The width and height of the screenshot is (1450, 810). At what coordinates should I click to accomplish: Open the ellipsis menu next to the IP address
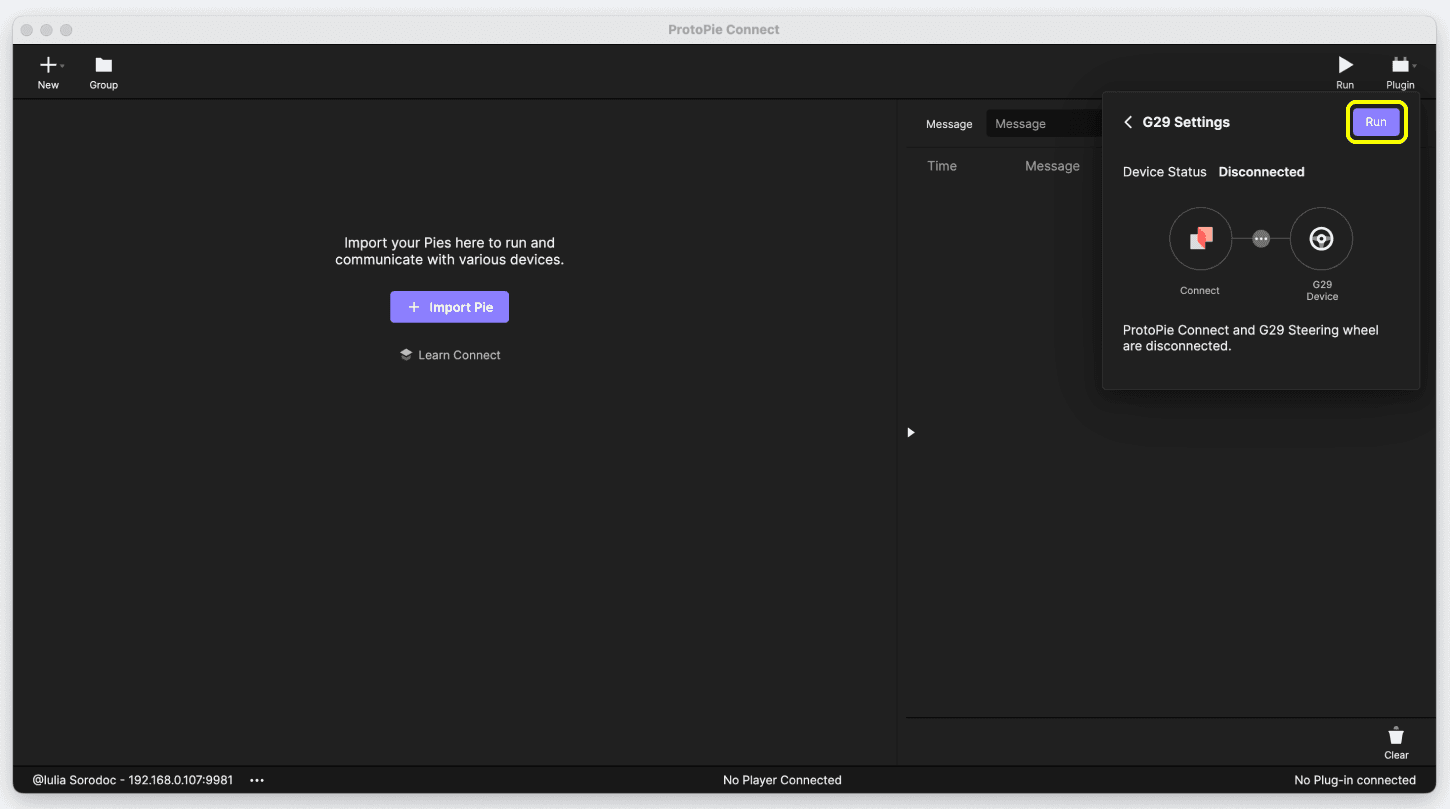(x=257, y=781)
